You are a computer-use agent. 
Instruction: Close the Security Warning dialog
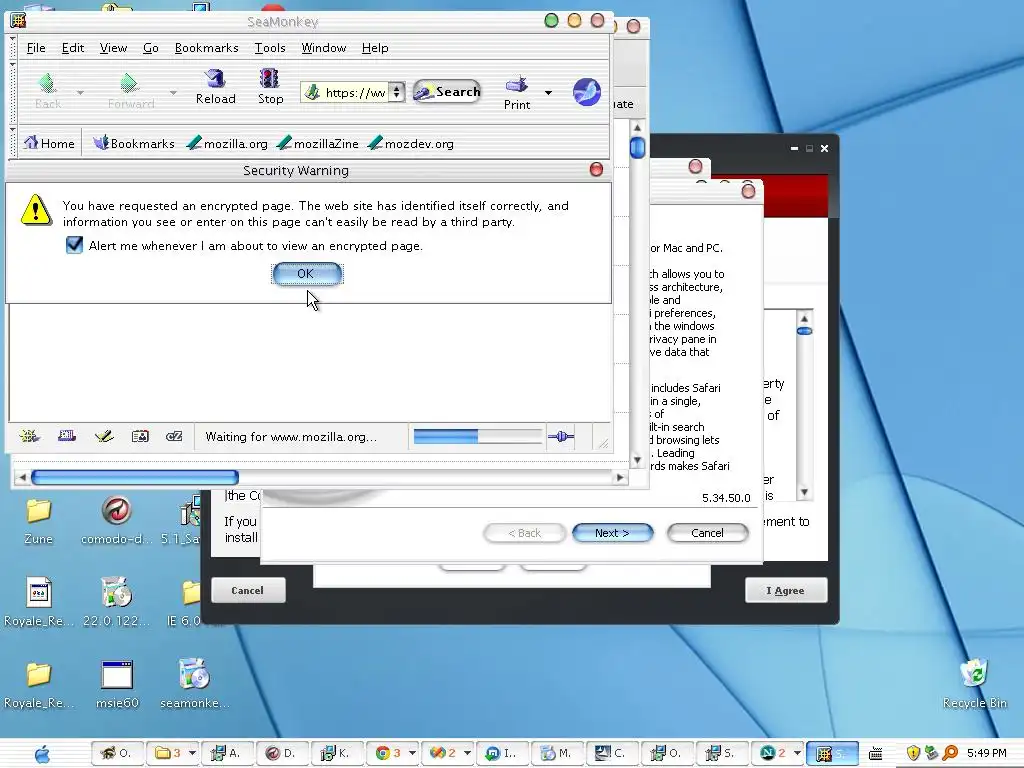click(x=596, y=170)
